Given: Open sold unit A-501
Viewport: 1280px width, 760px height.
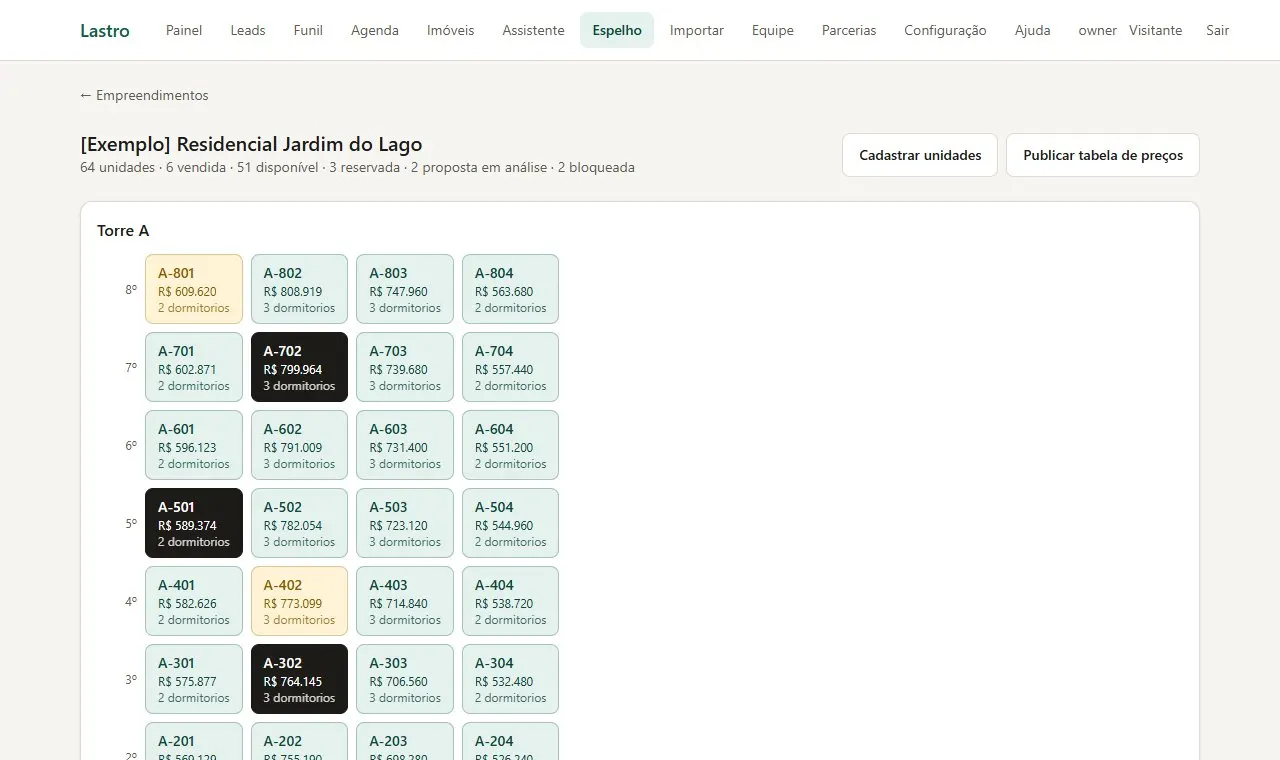Looking at the screenshot, I should 194,523.
